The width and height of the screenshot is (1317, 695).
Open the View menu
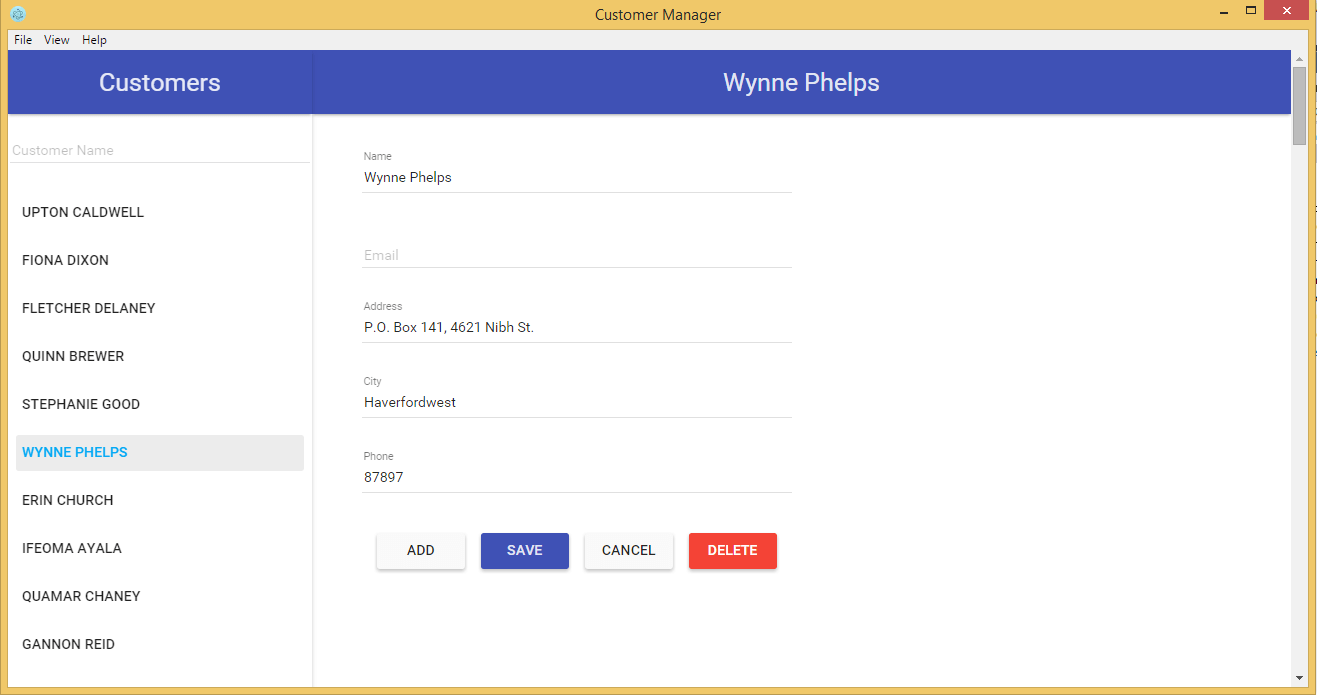point(57,40)
